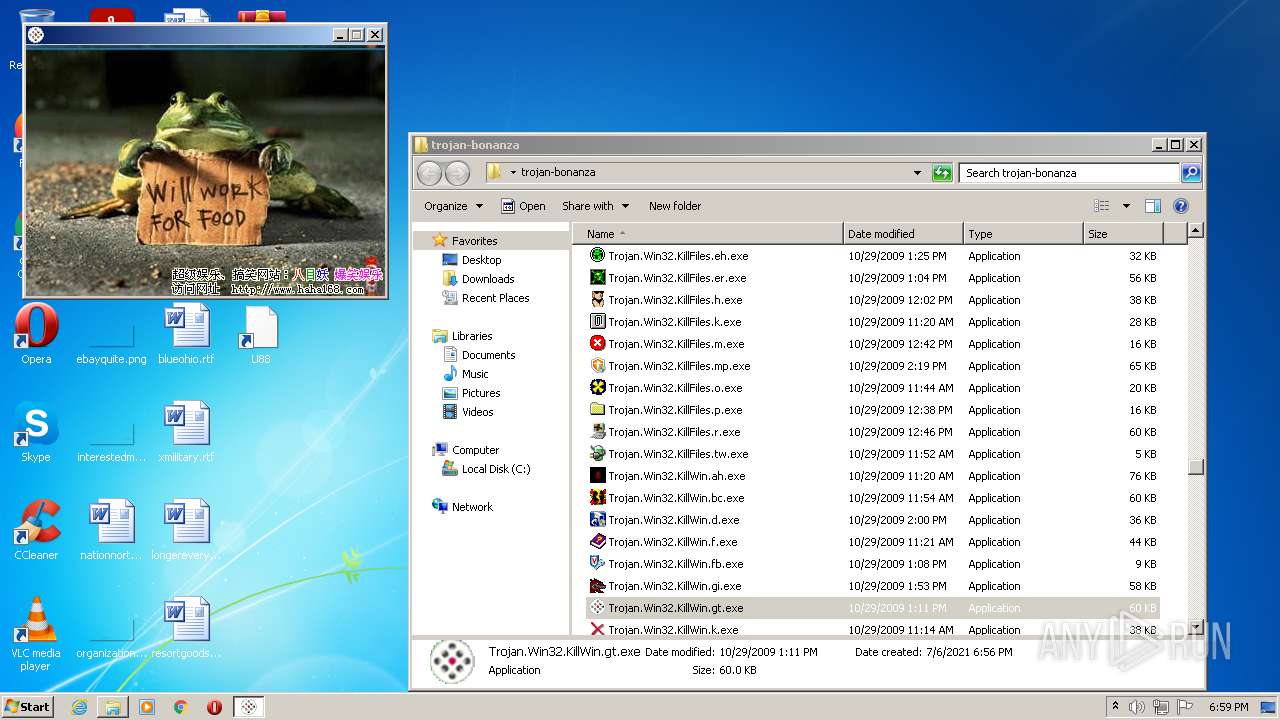1280x720 pixels.
Task: Select Trojan.Win32.KillFiles.eh.exe file icon
Action: (x=598, y=256)
